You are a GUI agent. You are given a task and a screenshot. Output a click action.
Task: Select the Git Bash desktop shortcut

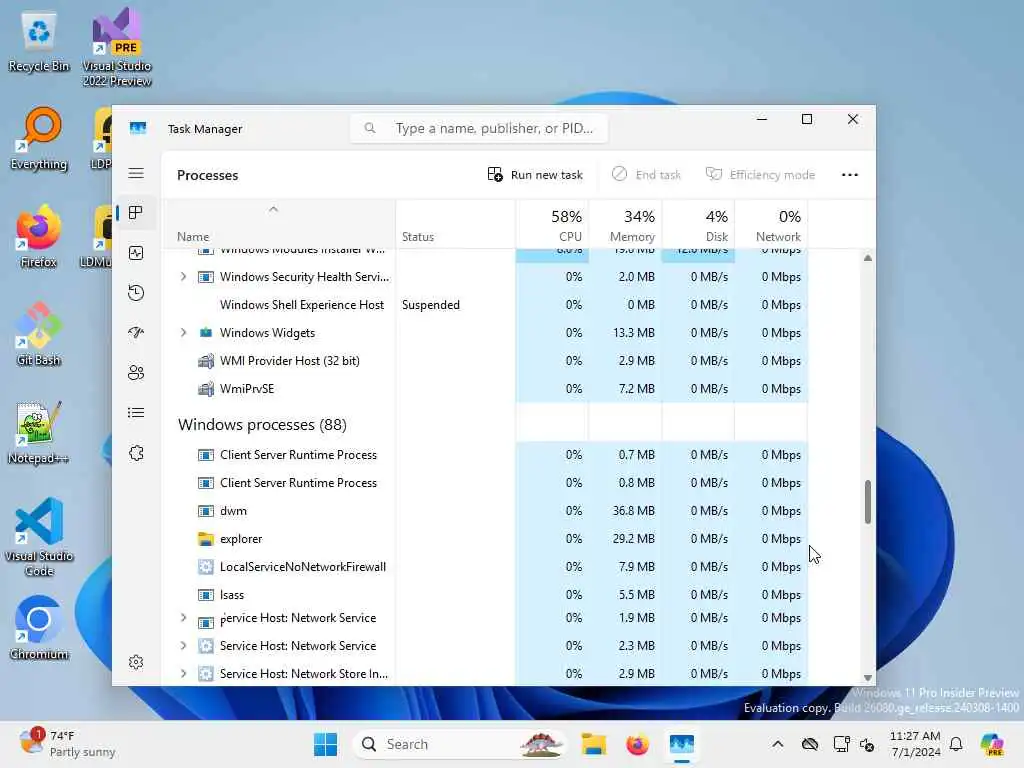(x=39, y=334)
